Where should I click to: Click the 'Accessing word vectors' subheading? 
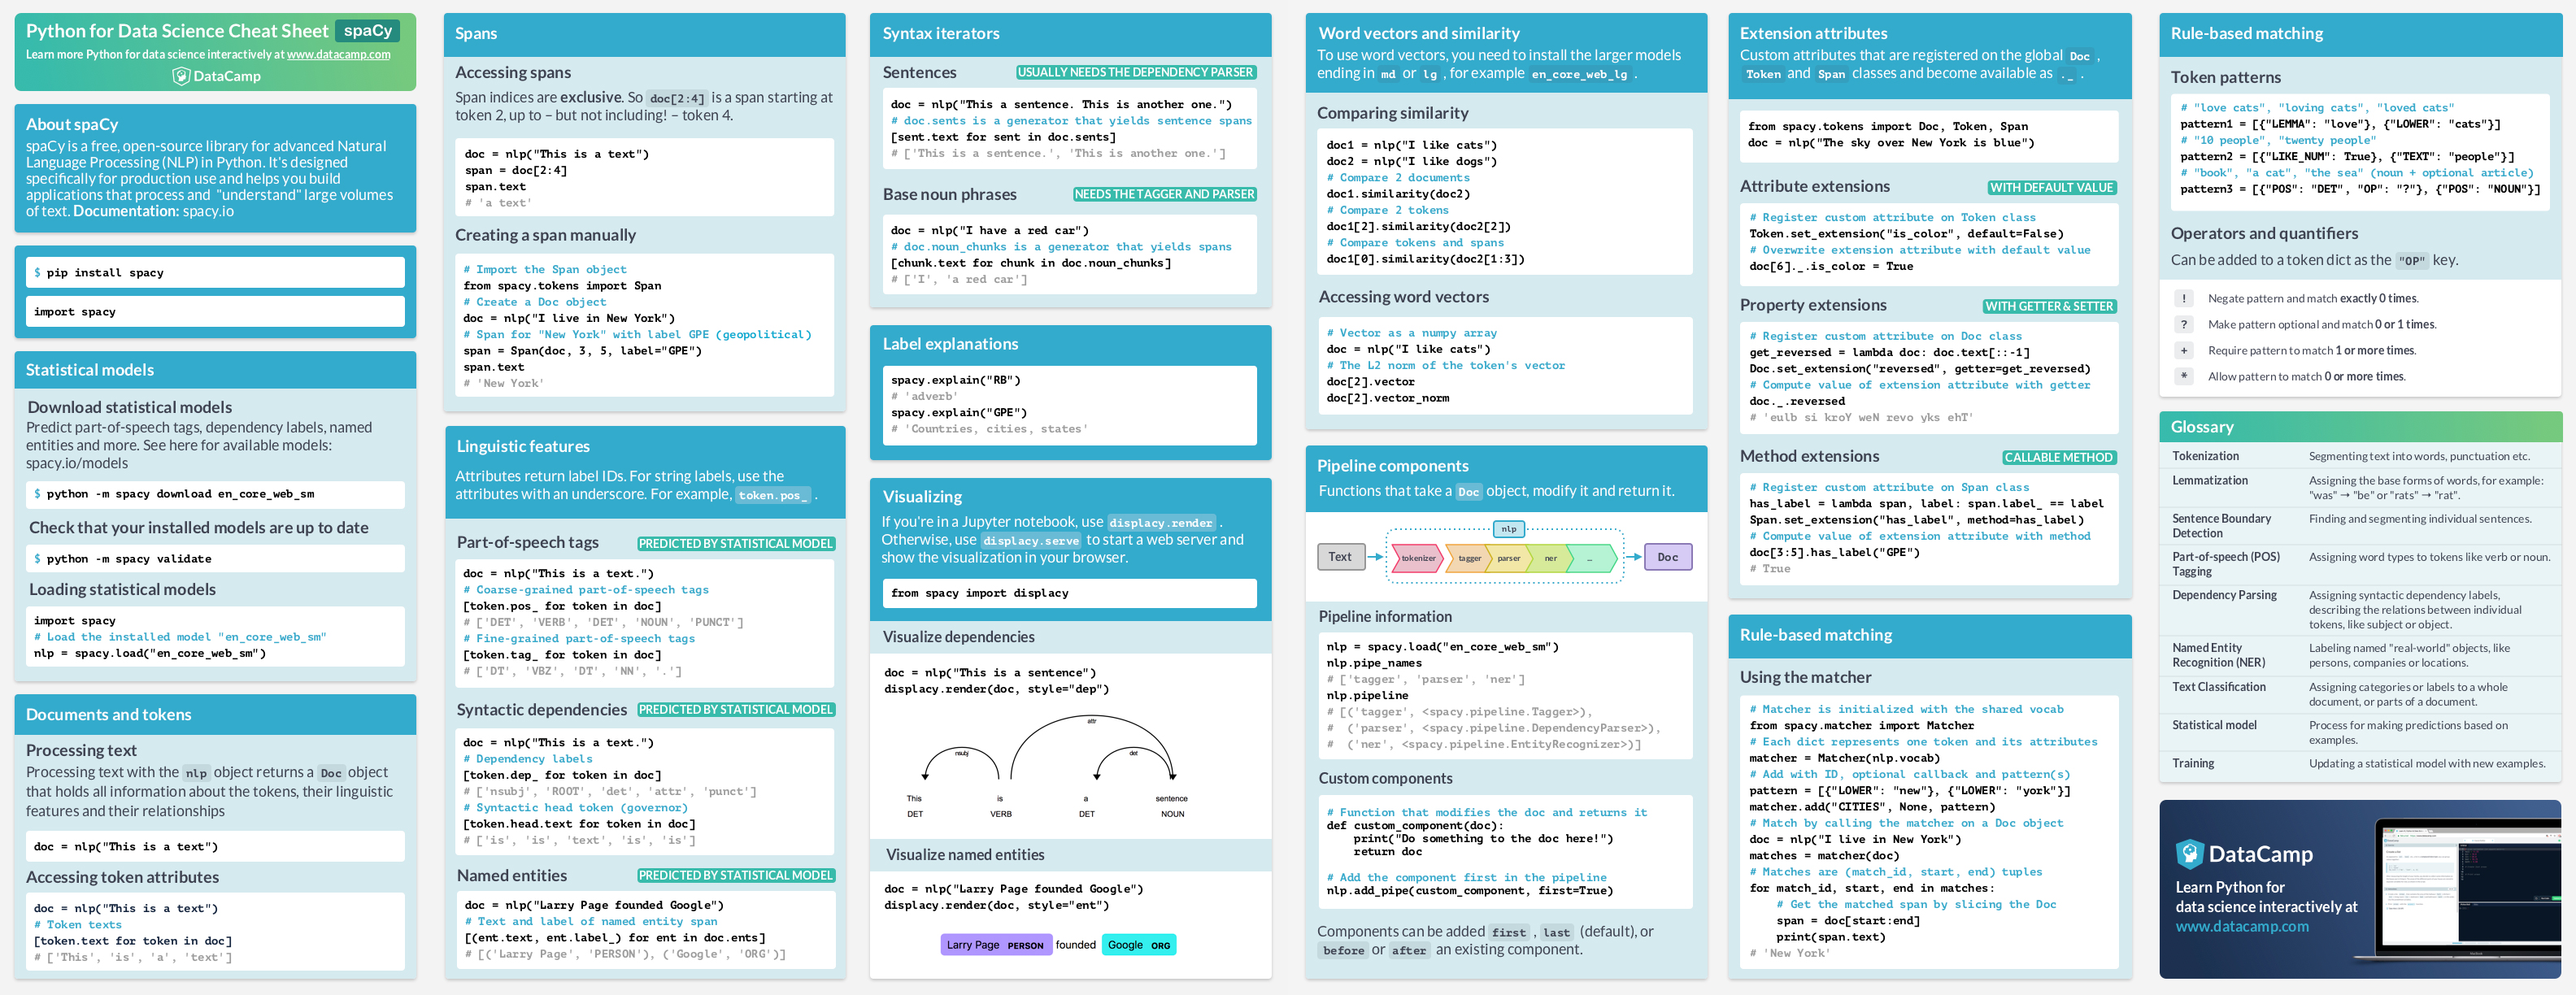[x=1403, y=296]
